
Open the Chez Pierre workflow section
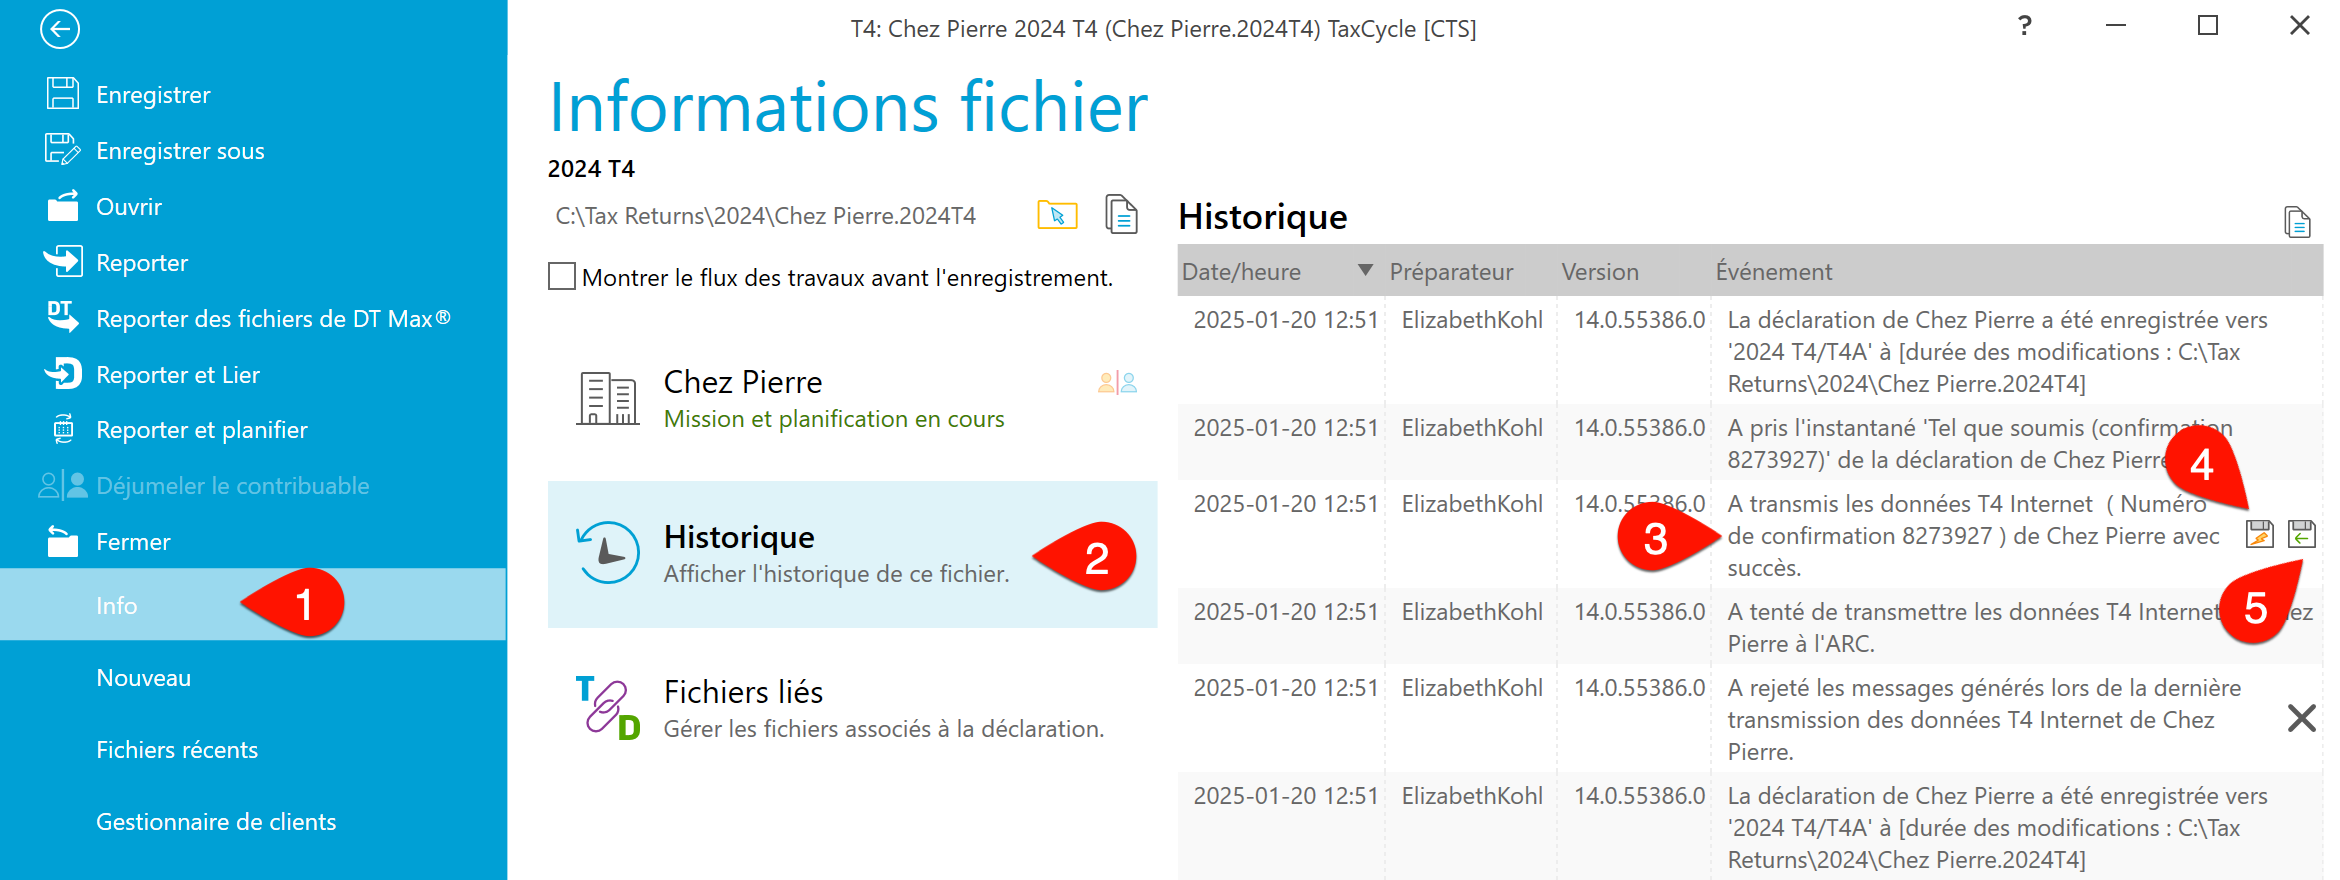point(852,399)
